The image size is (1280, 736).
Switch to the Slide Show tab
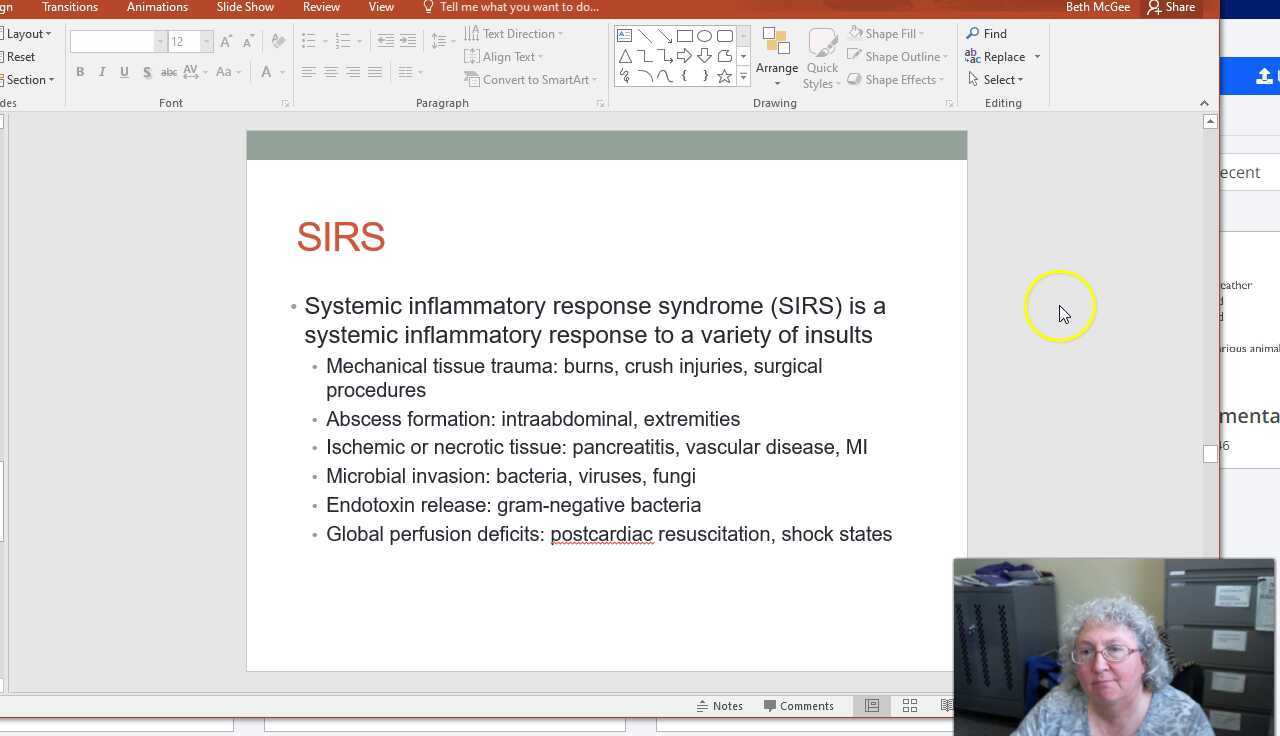tap(244, 7)
